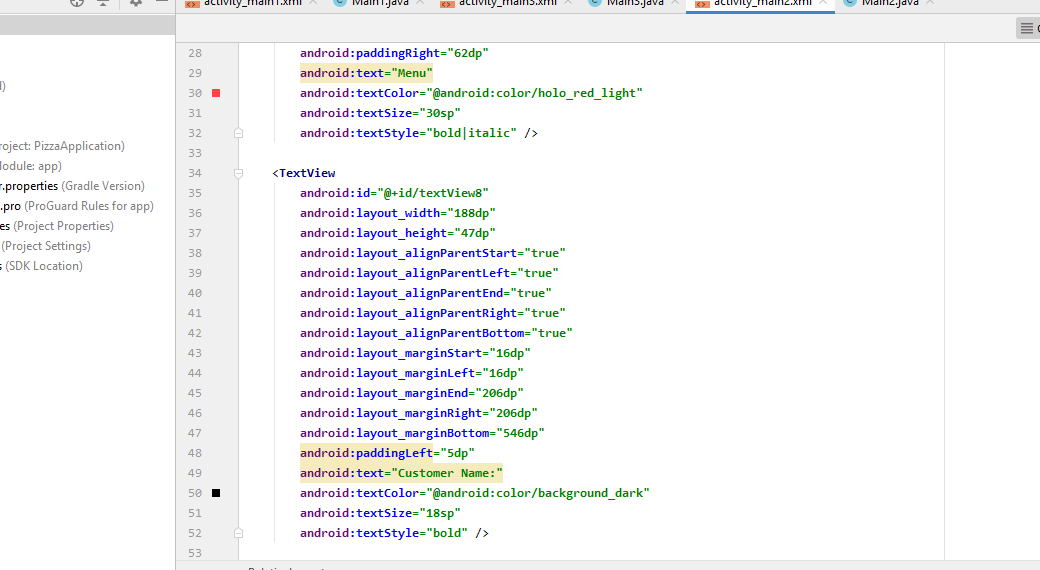
Task: Click the background_dark textColor value
Action: tap(537, 493)
